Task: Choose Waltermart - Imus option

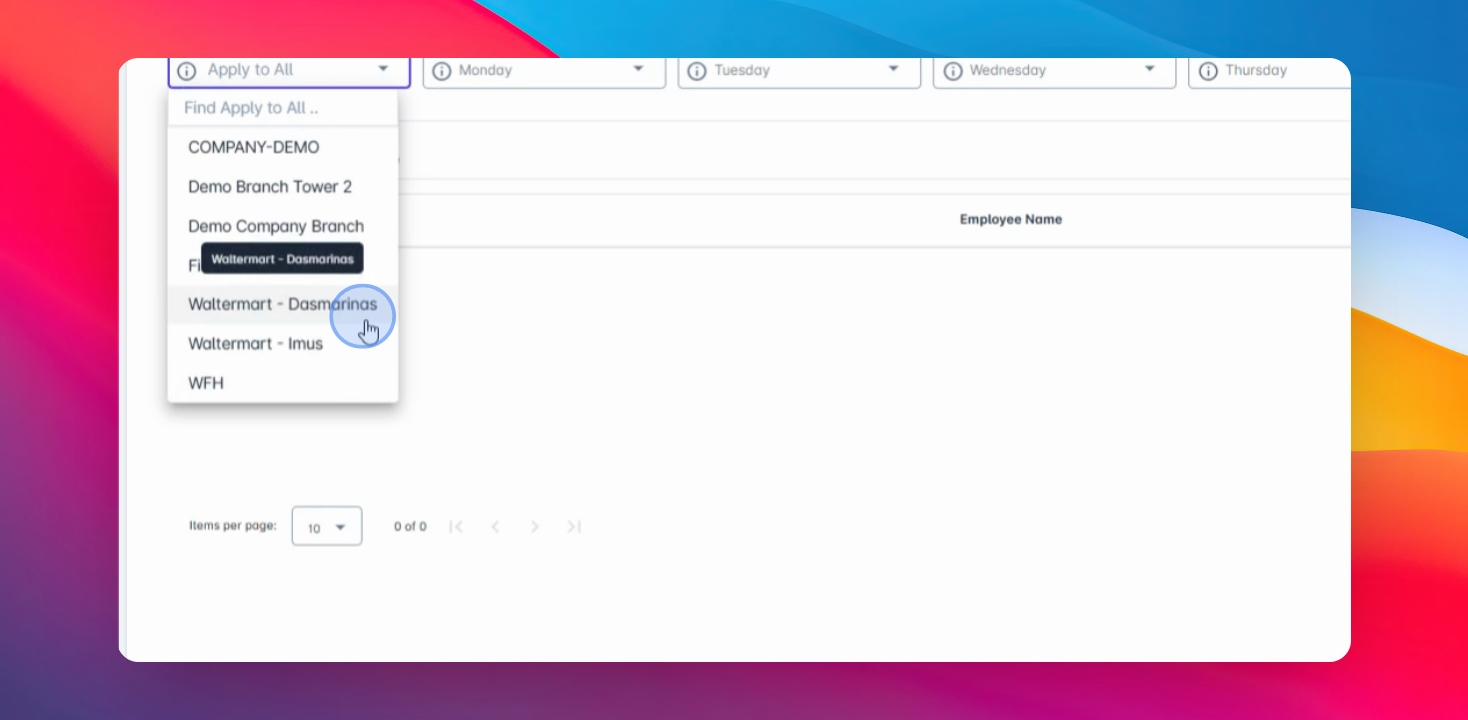Action: 283,343
